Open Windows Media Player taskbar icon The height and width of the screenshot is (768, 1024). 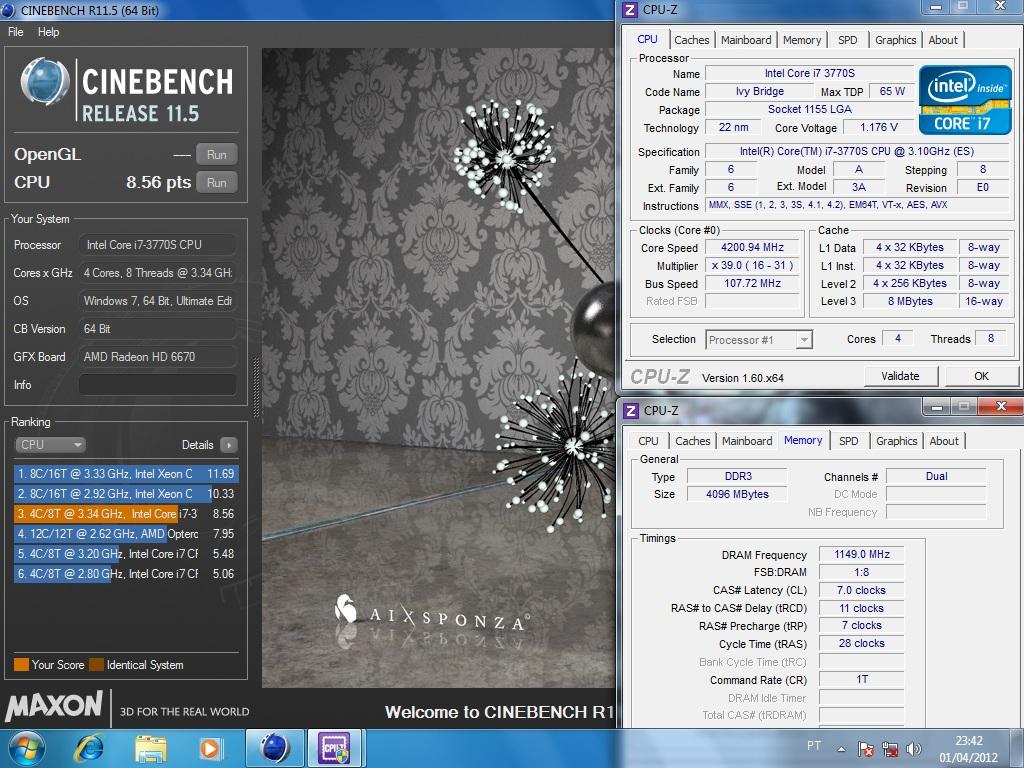210,748
